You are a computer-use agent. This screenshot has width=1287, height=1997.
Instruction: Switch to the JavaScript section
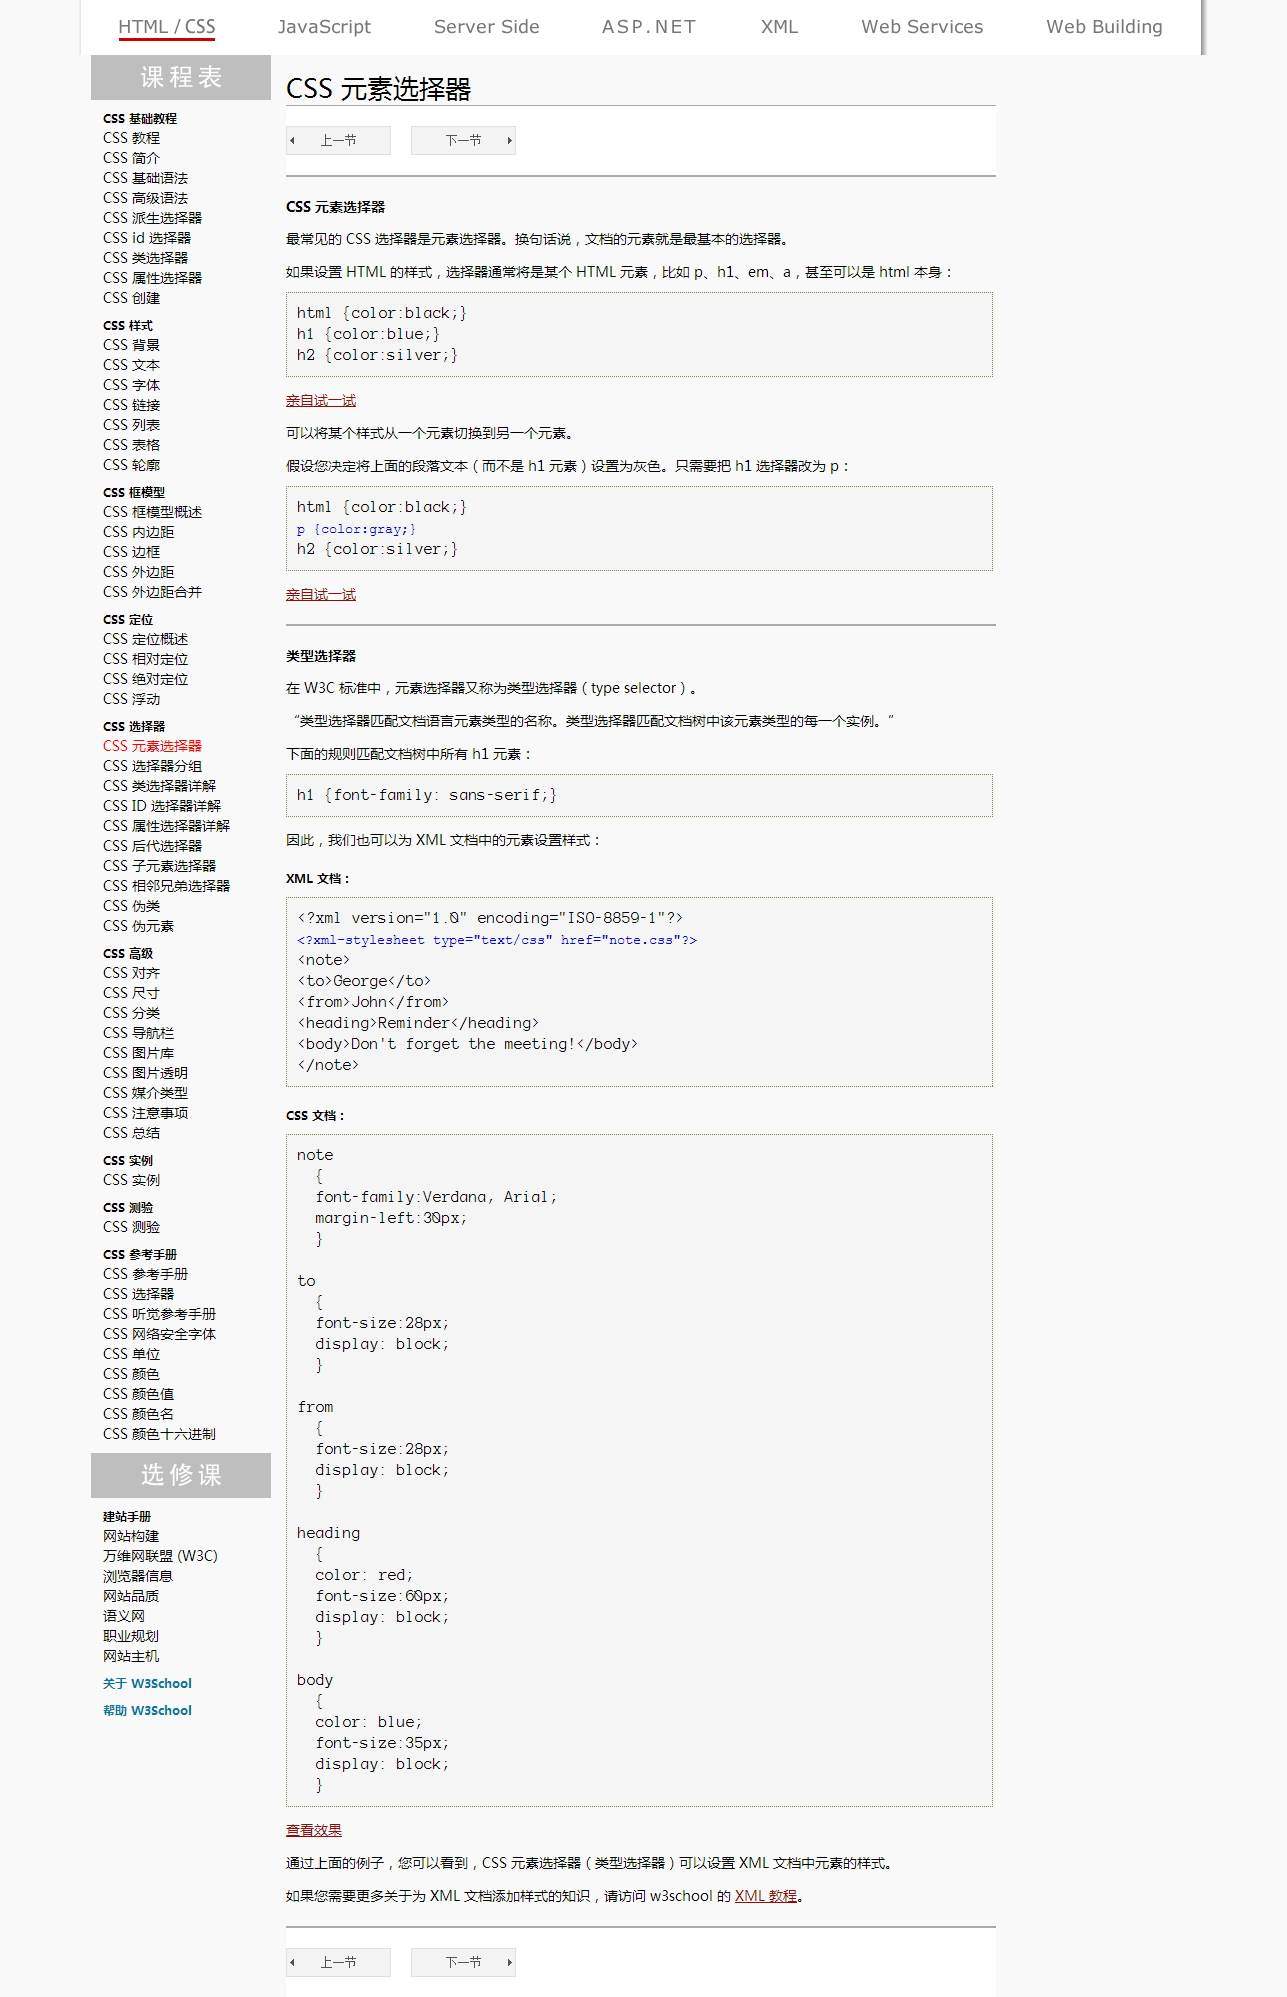[324, 27]
